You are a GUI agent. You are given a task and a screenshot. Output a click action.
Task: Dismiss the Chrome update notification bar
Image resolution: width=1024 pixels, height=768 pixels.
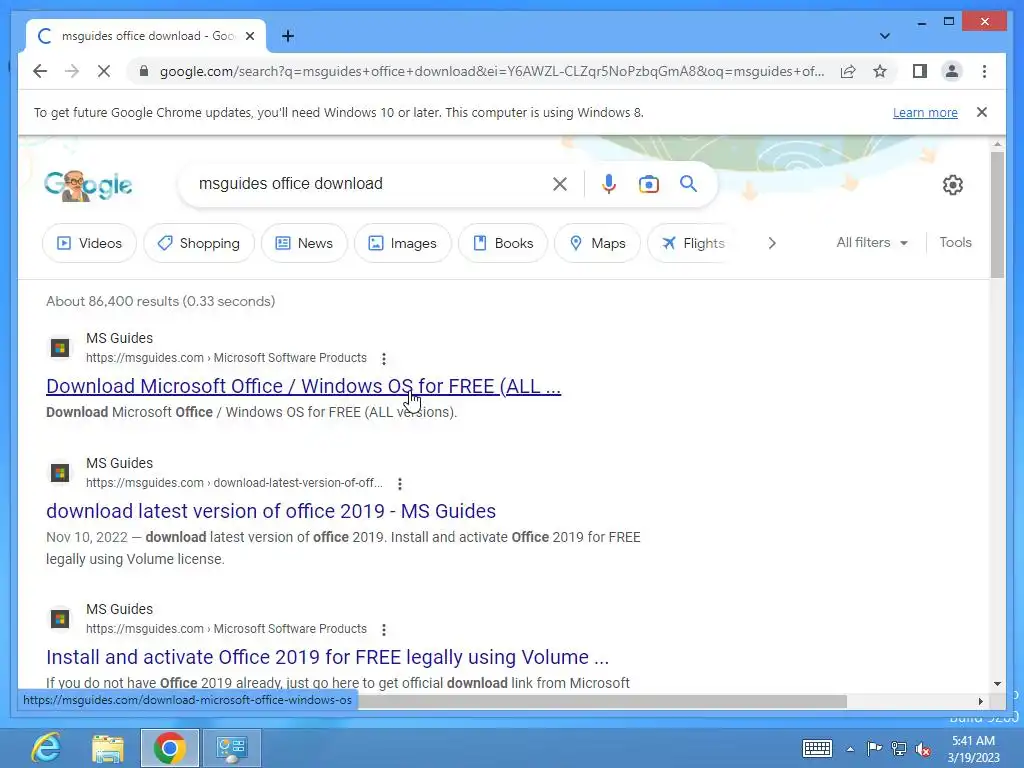pos(982,112)
